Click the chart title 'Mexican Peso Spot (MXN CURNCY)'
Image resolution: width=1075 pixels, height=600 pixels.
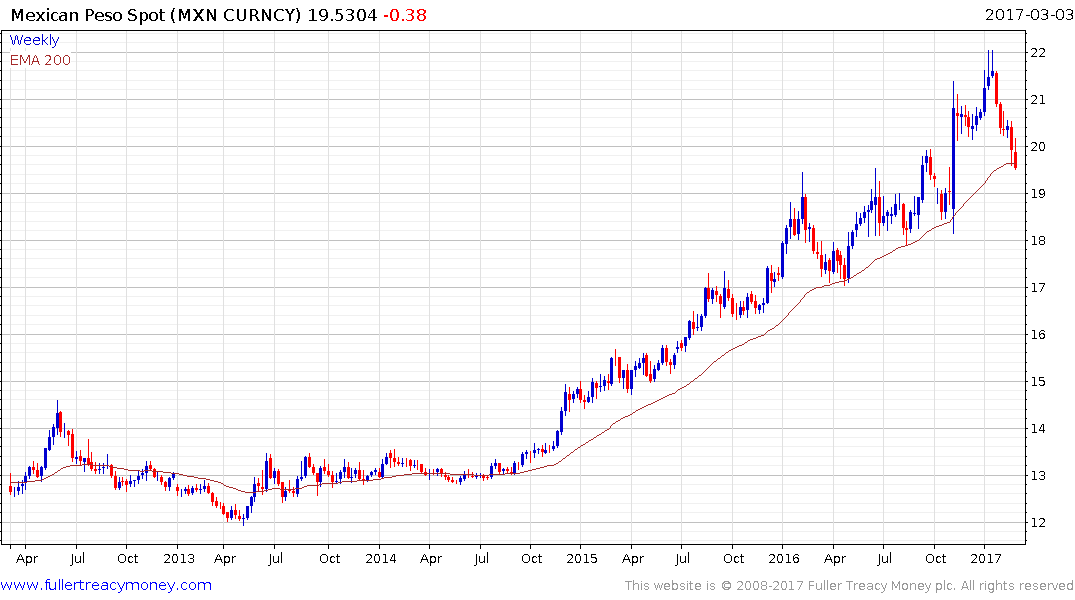coord(156,15)
